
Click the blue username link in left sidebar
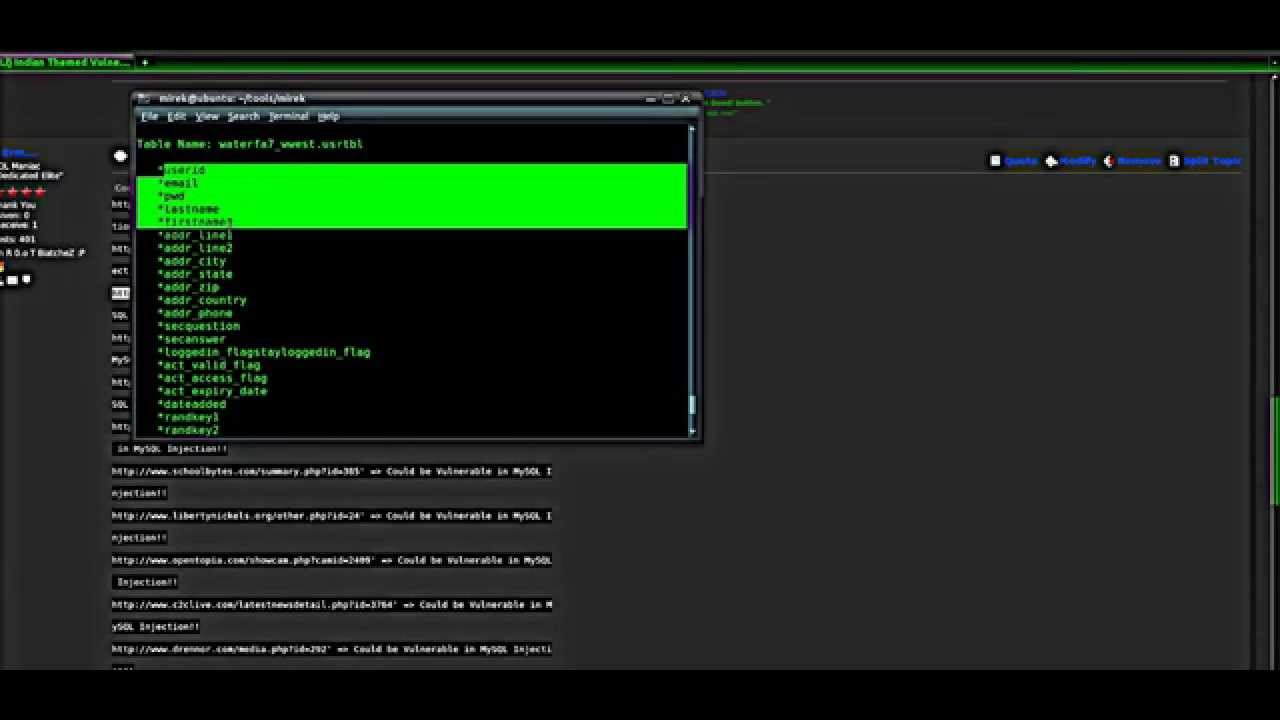pyautogui.click(x=19, y=152)
